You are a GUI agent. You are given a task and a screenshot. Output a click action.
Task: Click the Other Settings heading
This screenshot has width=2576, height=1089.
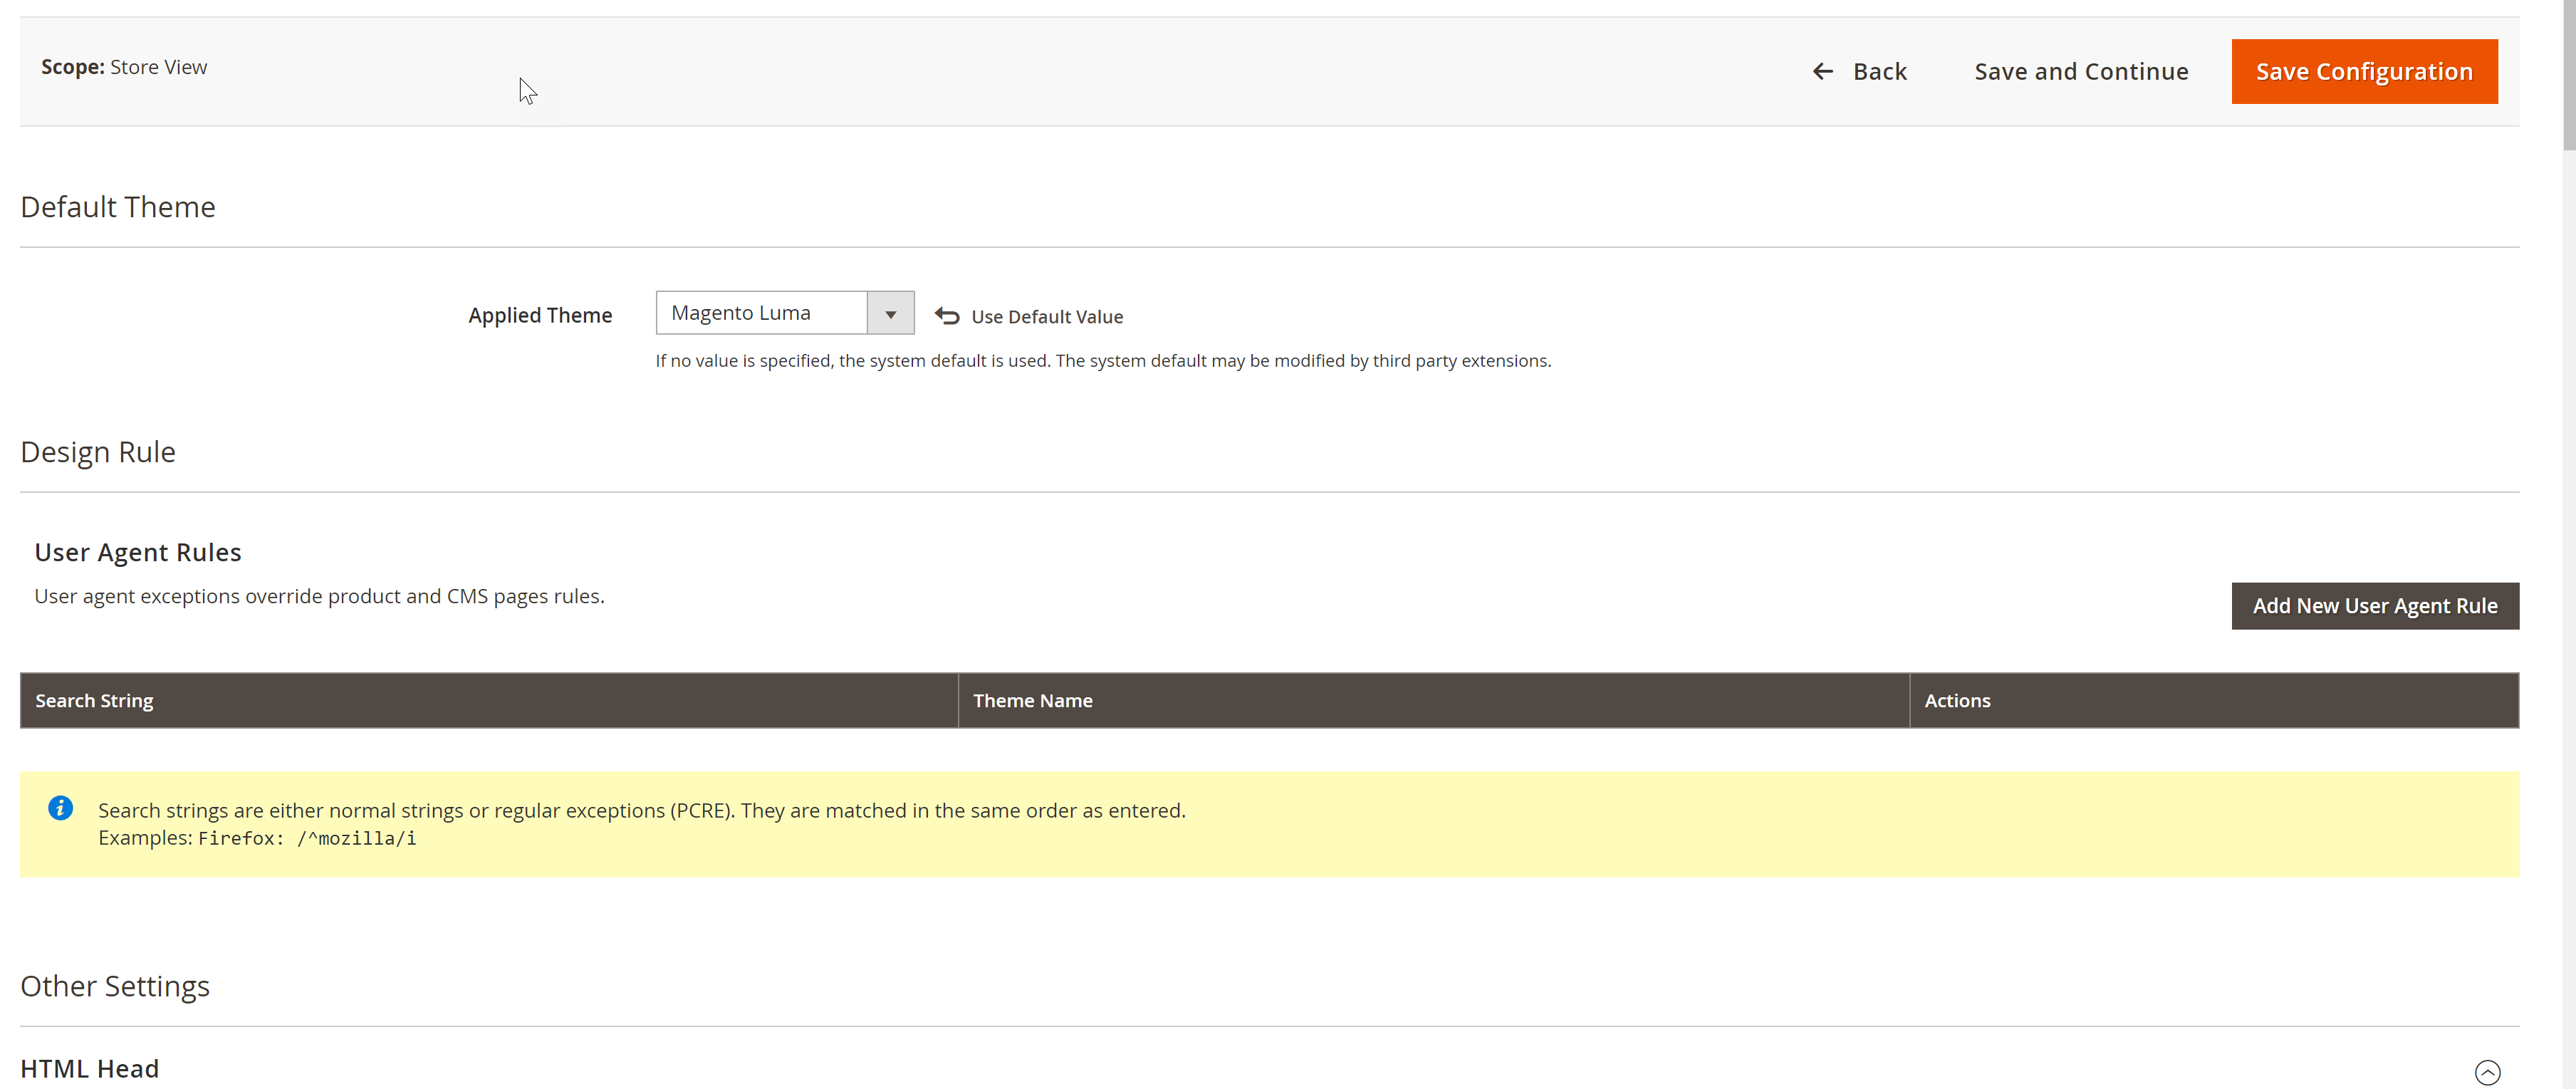(115, 985)
